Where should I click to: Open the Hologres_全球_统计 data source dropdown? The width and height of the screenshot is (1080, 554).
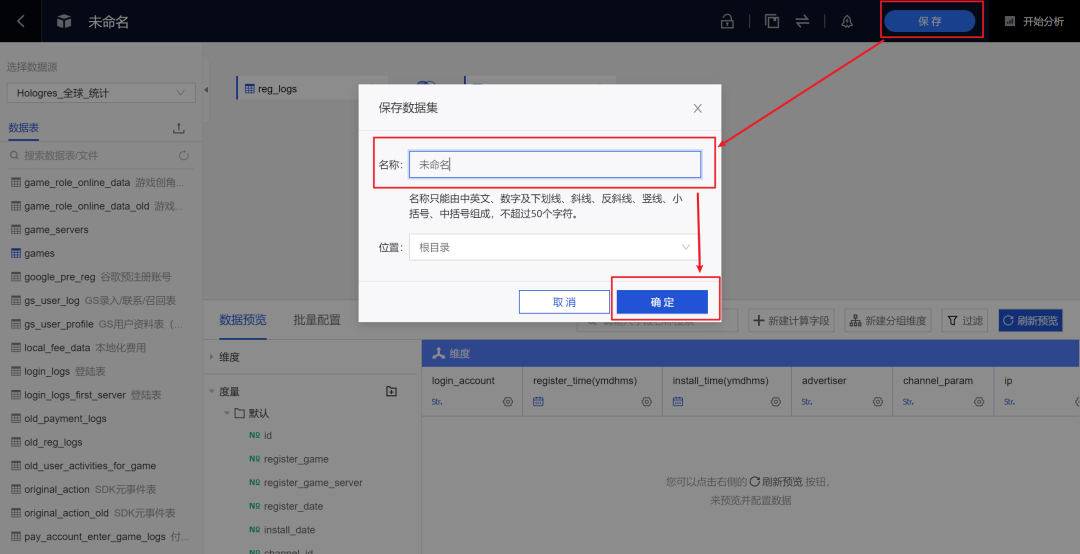[x=101, y=92]
